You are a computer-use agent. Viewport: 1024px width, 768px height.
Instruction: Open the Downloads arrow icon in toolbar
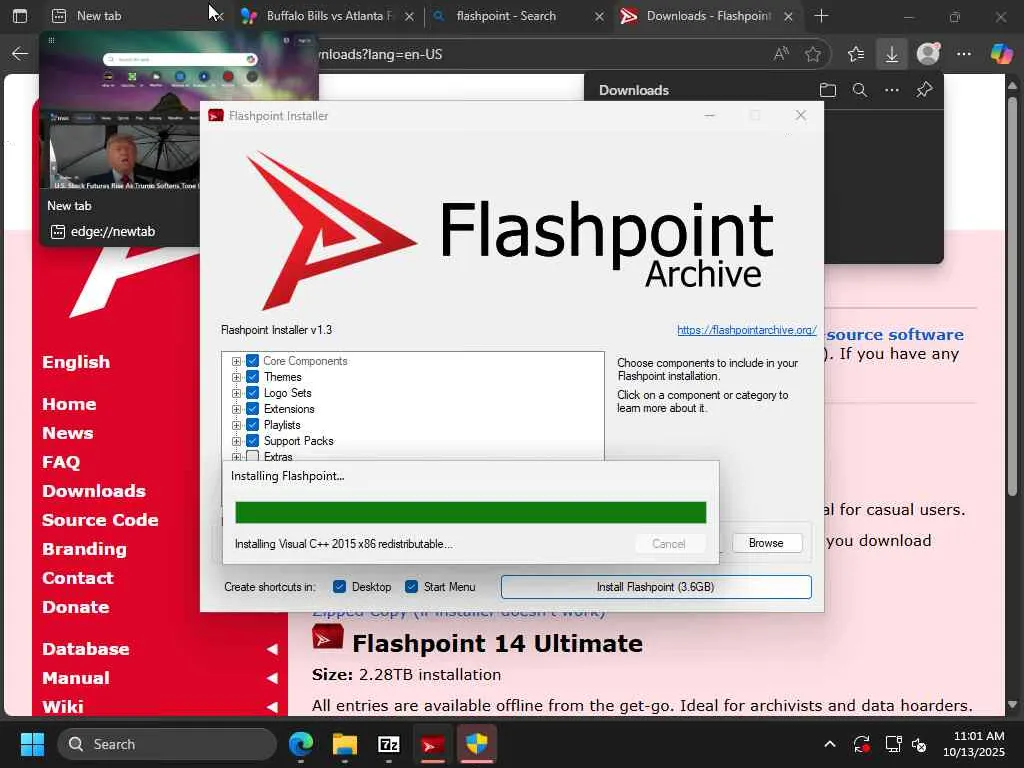point(891,54)
